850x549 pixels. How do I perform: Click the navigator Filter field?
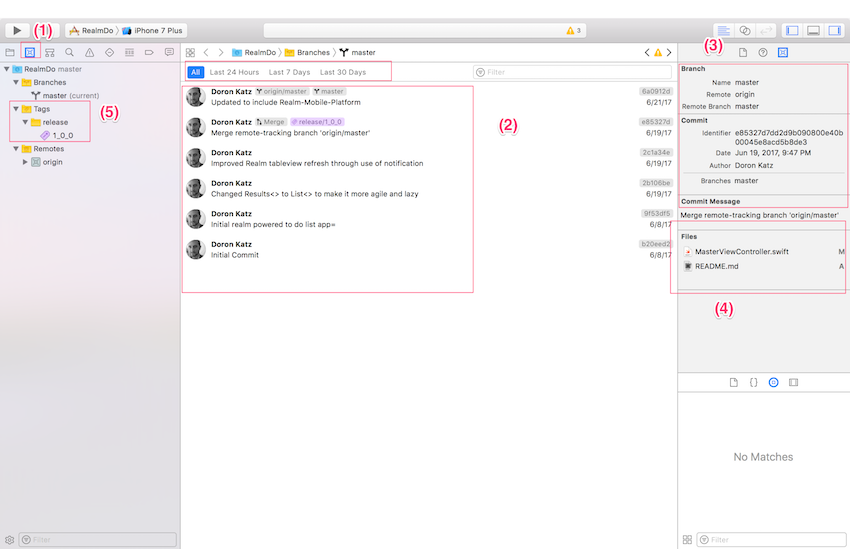[98, 540]
